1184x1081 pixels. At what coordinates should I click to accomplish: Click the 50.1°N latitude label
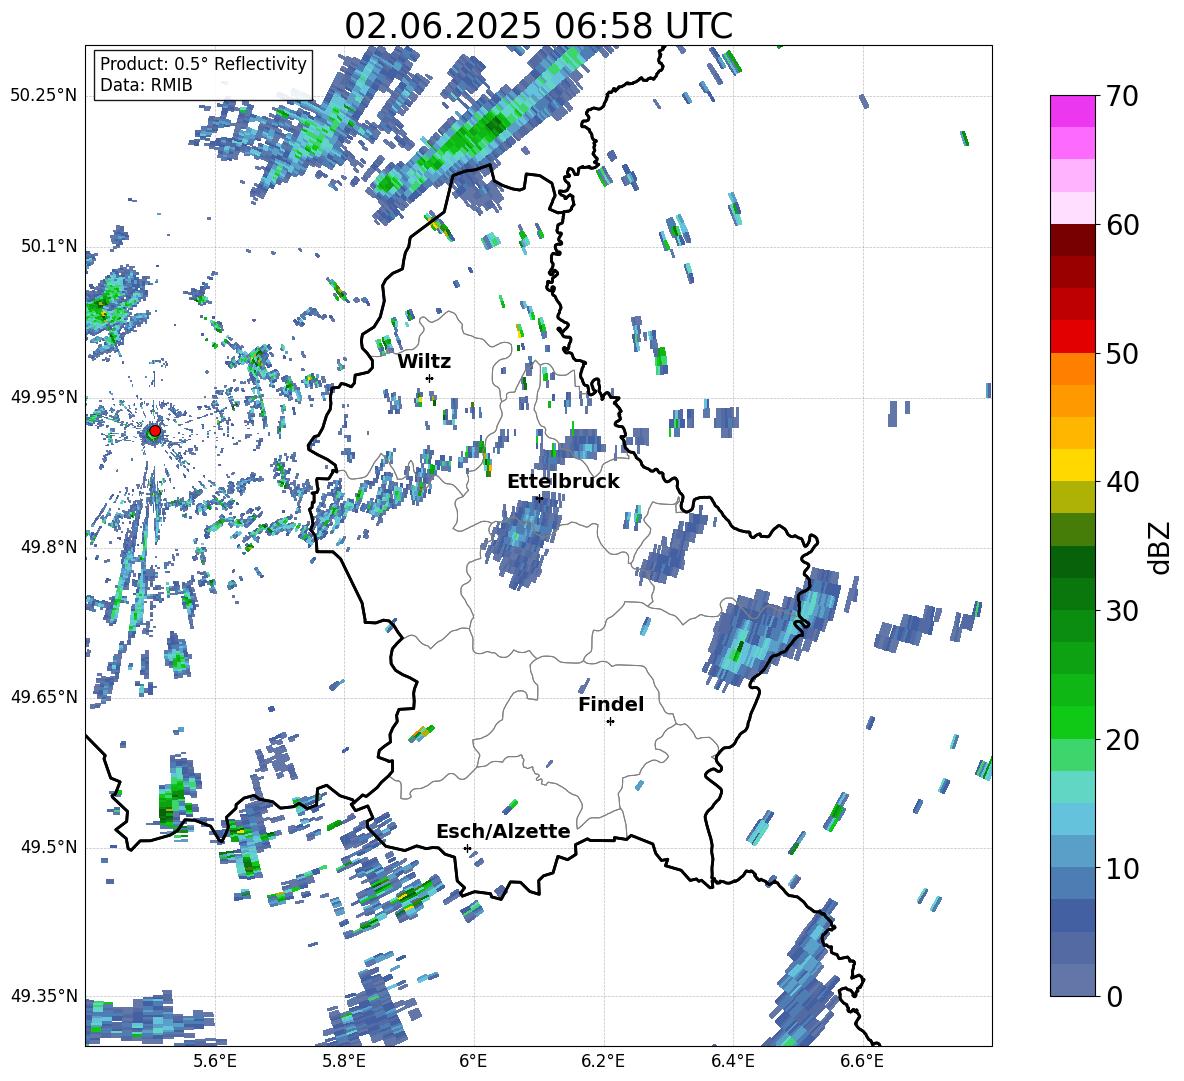[48, 246]
